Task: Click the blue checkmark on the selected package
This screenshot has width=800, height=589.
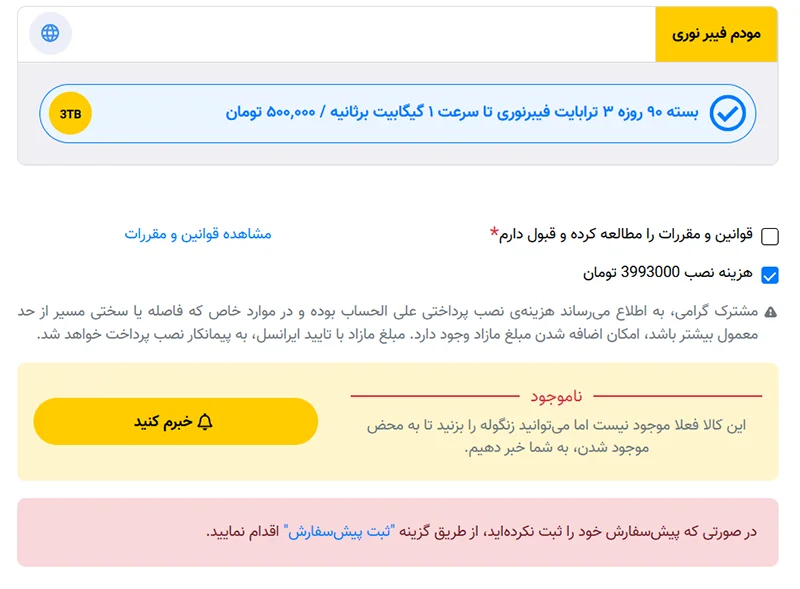Action: [726, 113]
